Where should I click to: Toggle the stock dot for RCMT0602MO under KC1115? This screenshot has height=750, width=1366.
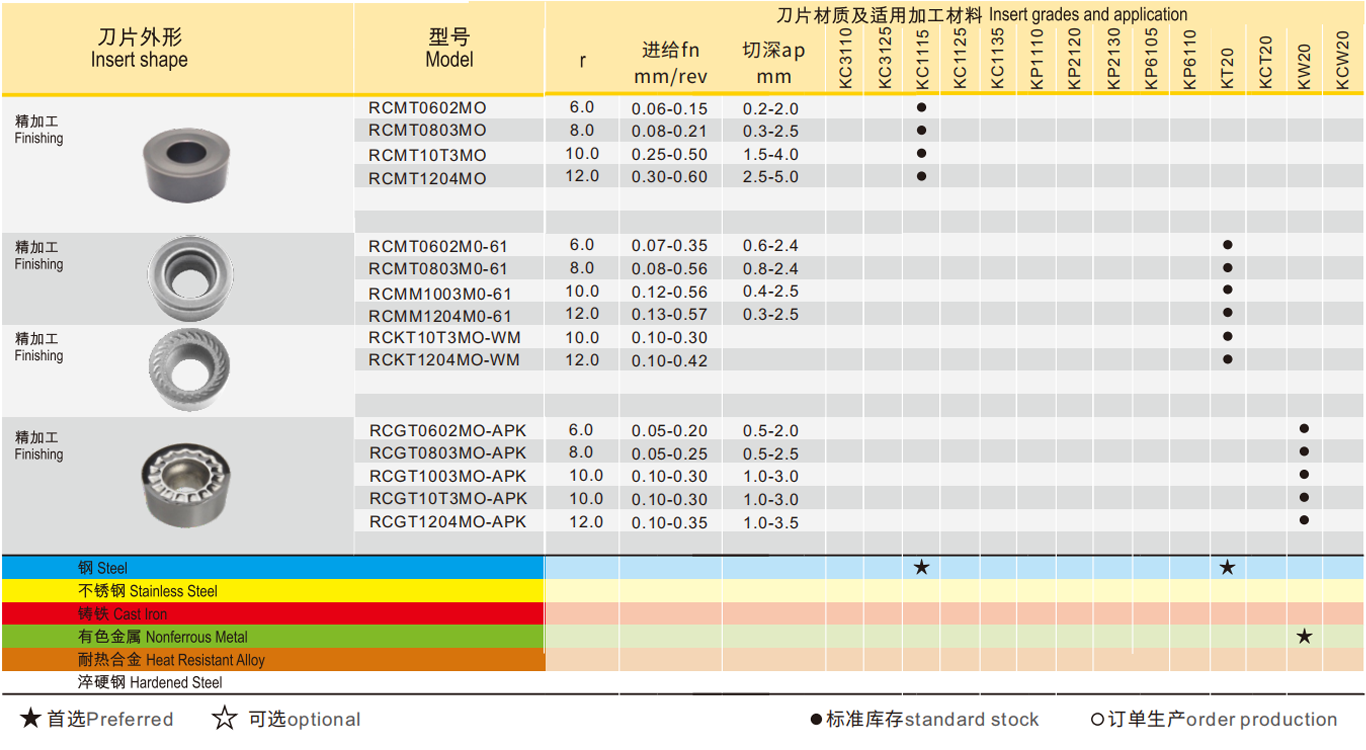919,108
